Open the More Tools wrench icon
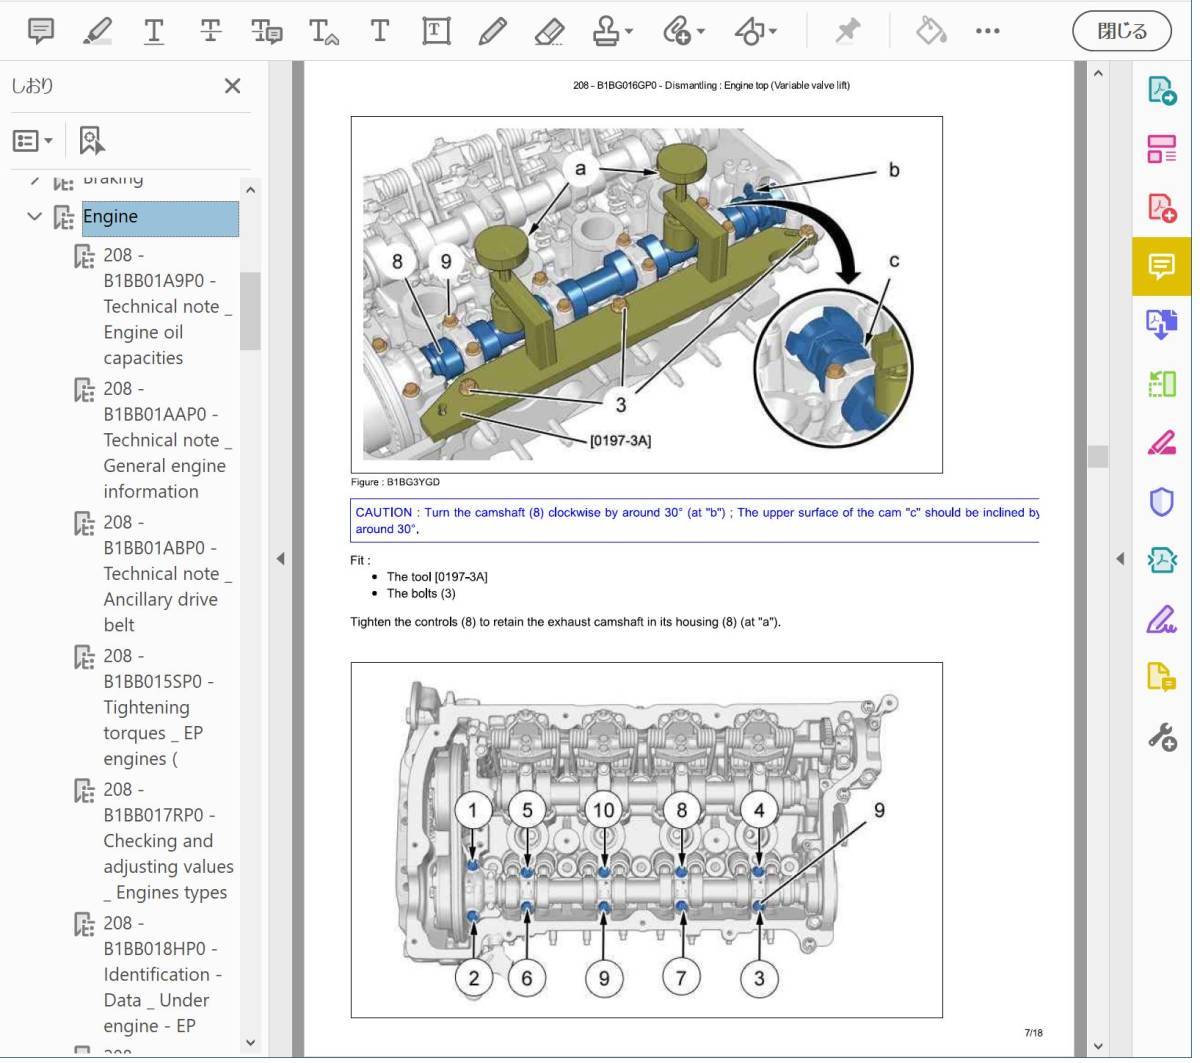Viewport: 1200px width, 1063px height. click(1161, 738)
